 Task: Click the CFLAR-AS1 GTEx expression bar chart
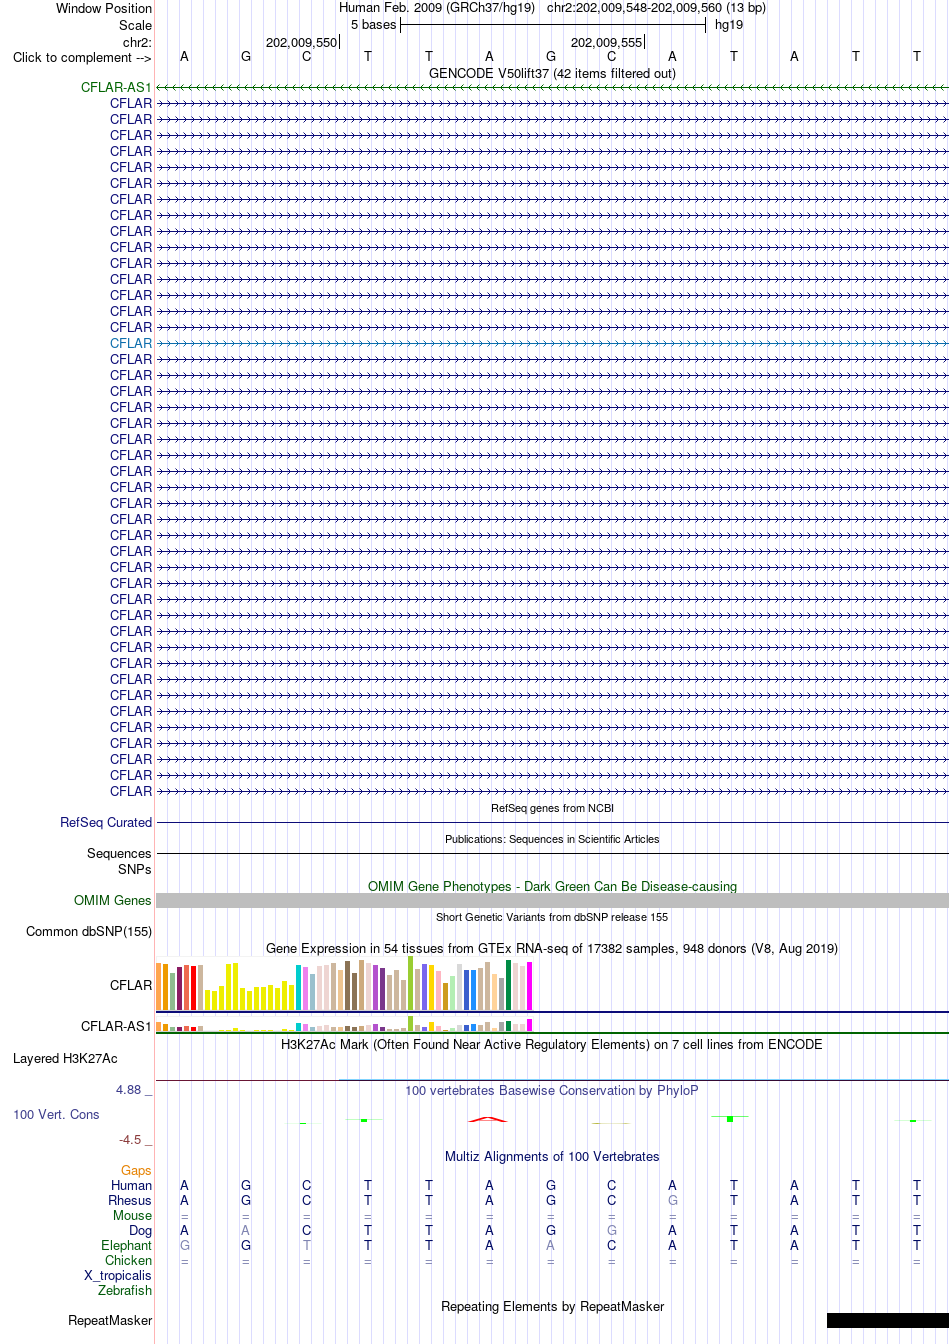click(345, 1024)
